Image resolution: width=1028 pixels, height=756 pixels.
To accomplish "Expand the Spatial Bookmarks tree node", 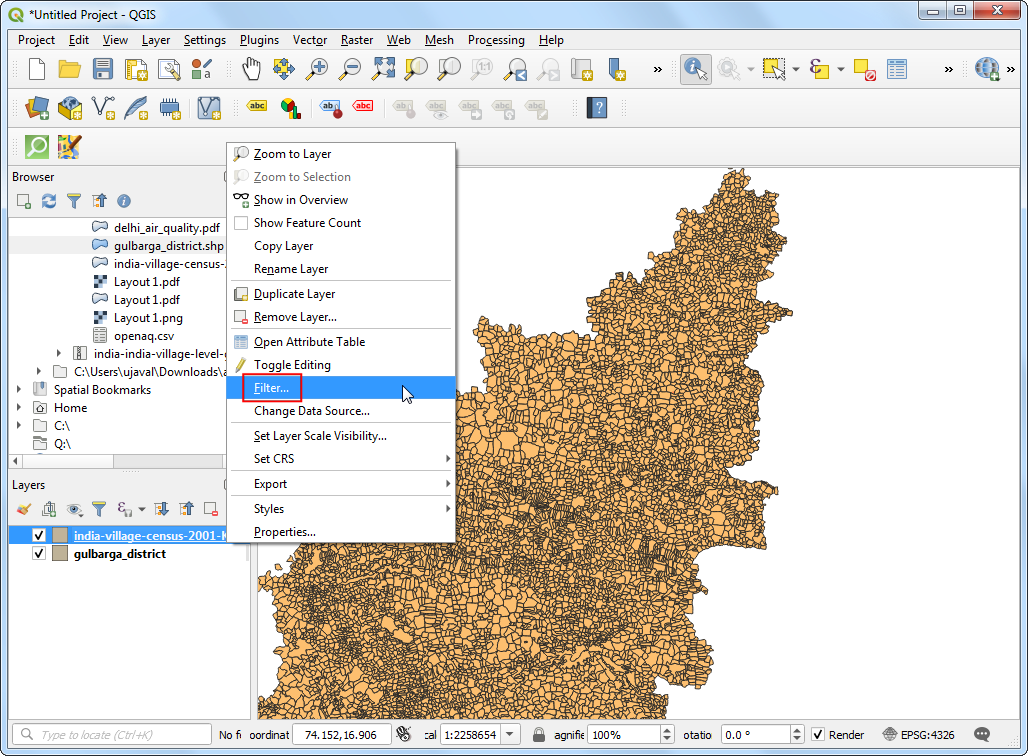I will coord(18,389).
